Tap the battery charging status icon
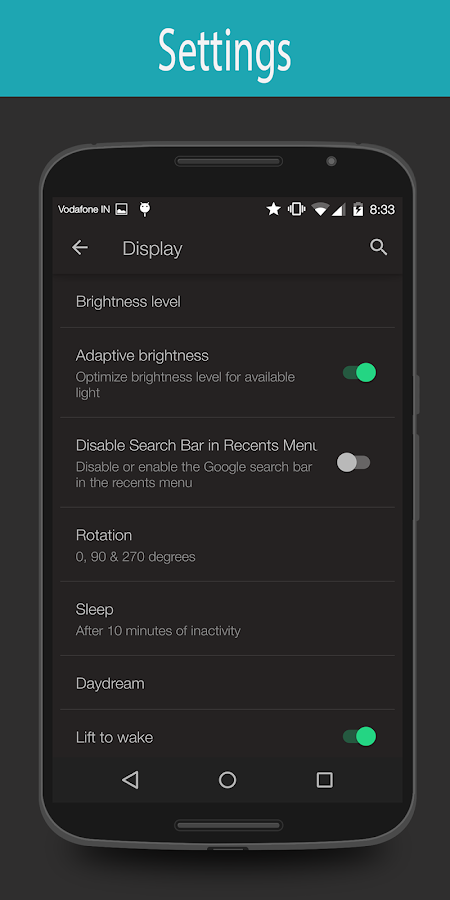 pyautogui.click(x=358, y=210)
